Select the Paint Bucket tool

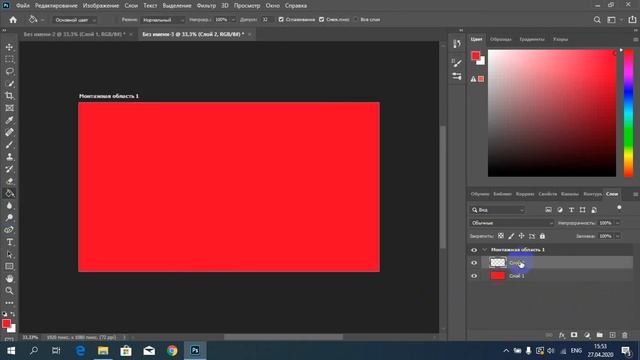[x=9, y=193]
